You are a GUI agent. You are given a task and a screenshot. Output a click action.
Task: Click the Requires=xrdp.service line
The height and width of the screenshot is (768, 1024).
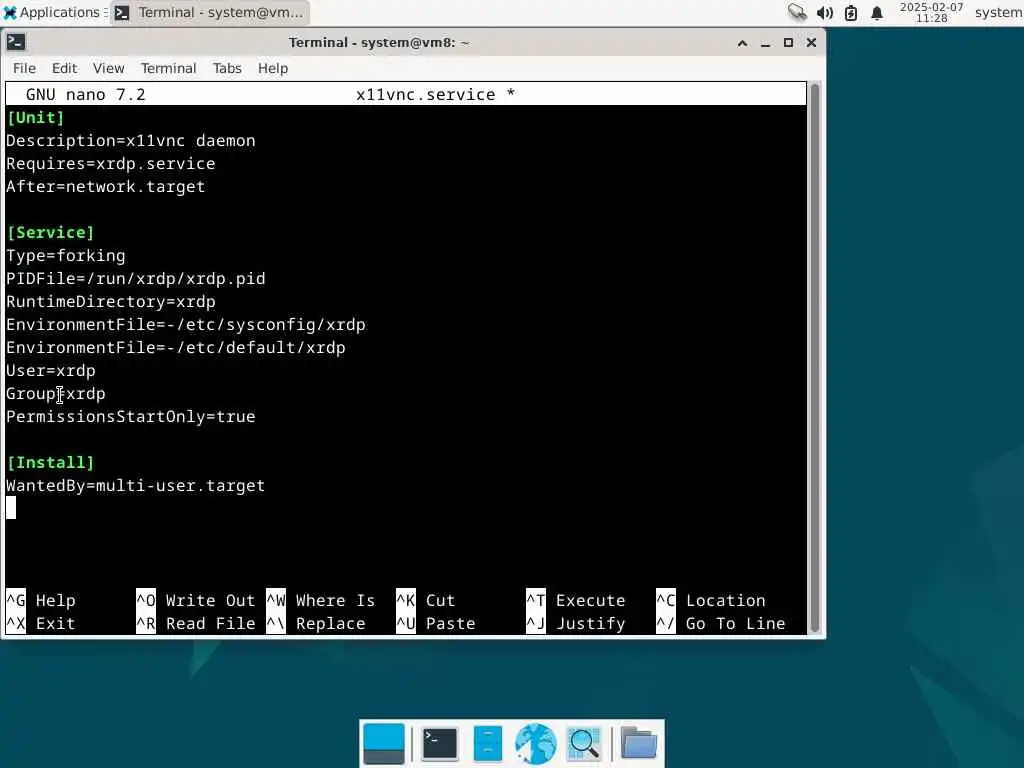[x=110, y=163]
